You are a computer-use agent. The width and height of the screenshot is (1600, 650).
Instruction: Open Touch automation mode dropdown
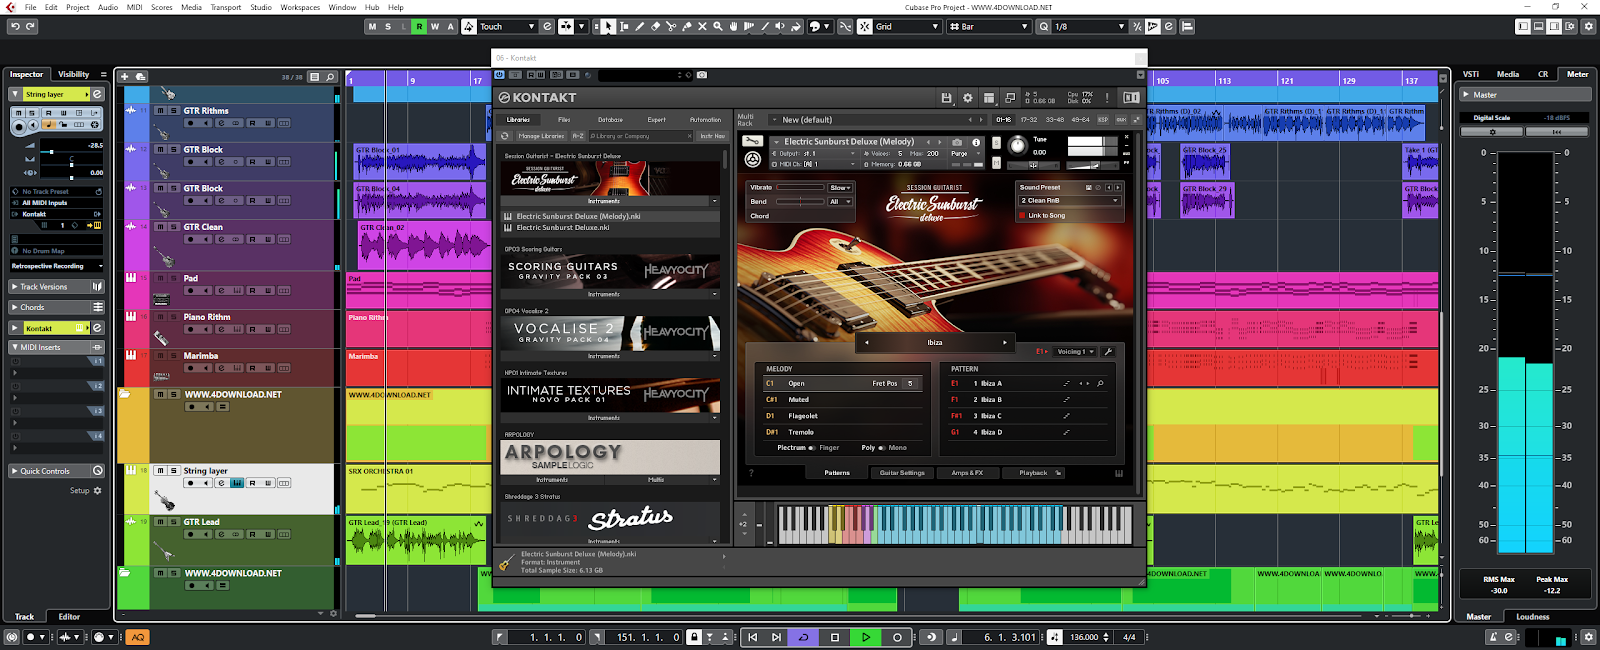(x=506, y=26)
